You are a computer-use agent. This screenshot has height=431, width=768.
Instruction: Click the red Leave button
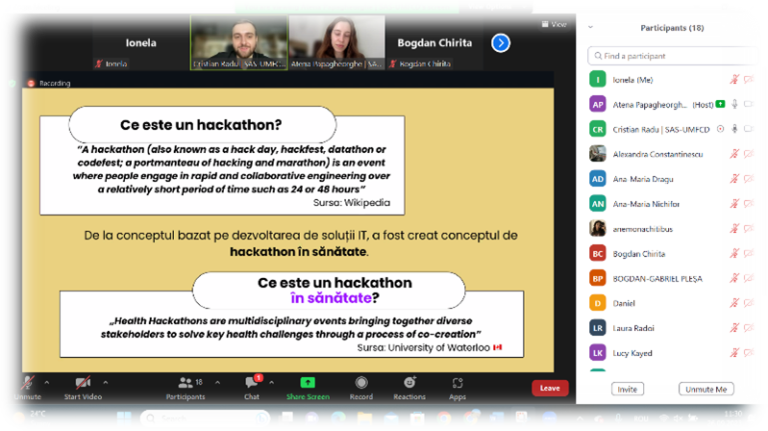tap(549, 388)
